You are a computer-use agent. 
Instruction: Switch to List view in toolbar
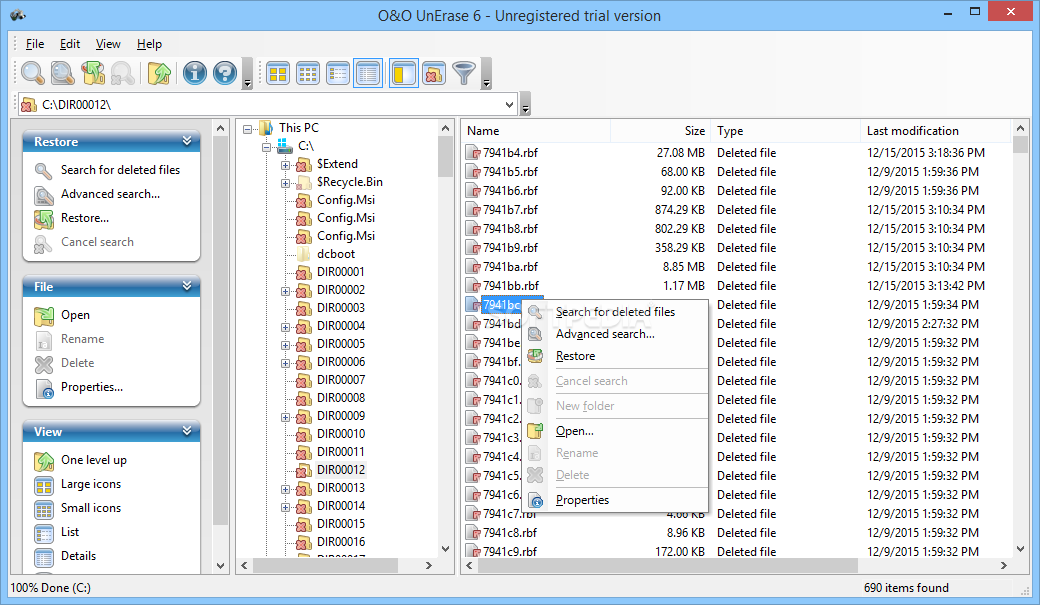338,74
